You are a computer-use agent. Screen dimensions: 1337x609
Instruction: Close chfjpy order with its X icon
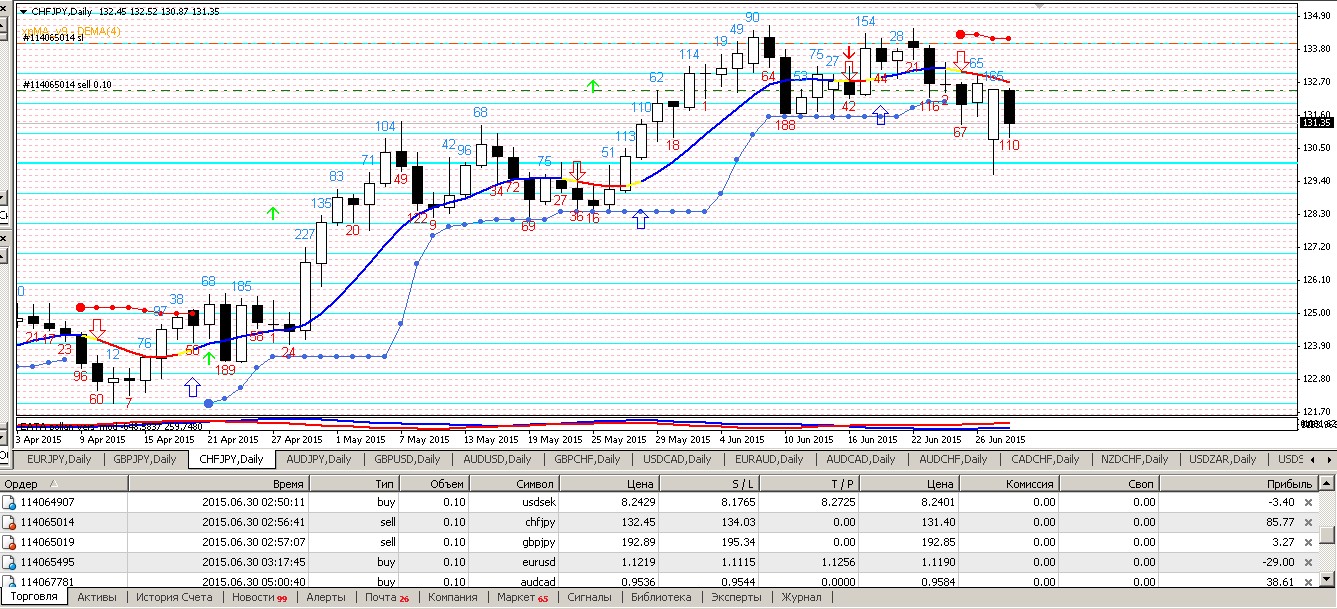[1308, 522]
